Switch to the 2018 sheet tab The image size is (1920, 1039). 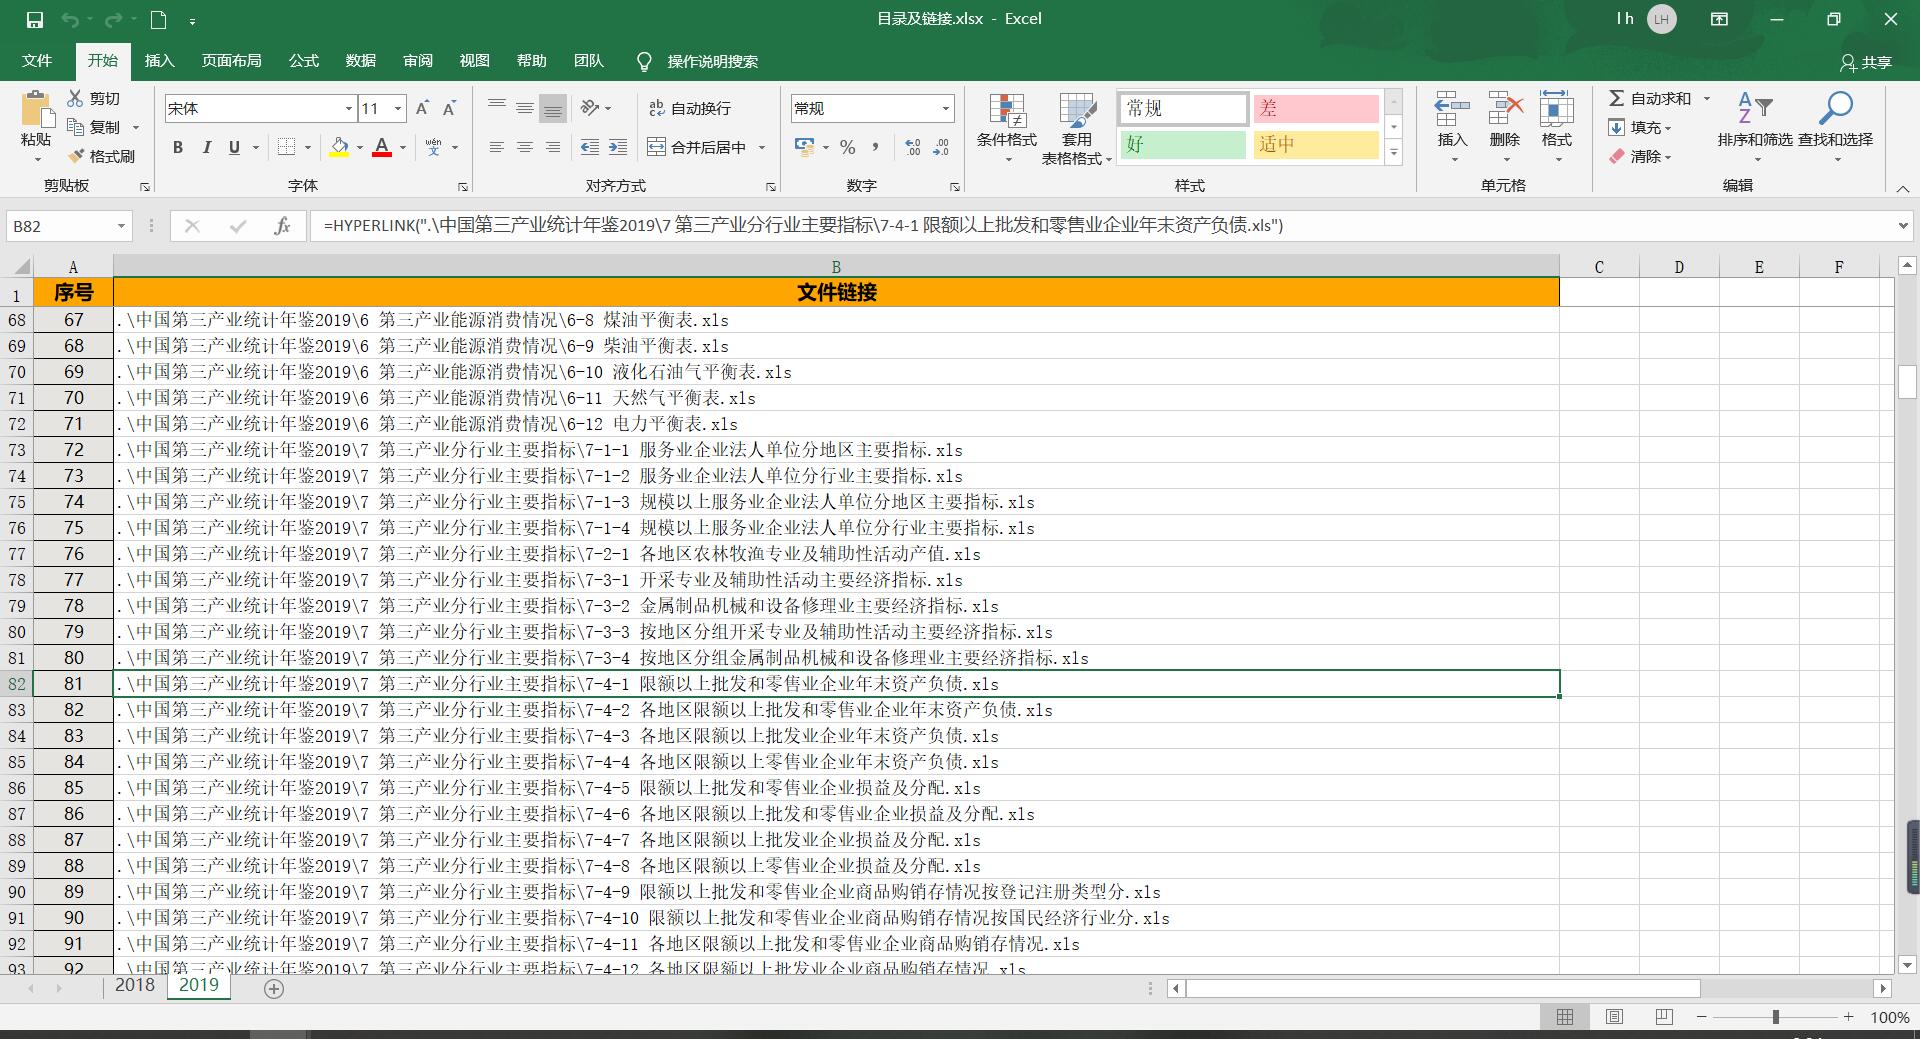(134, 985)
